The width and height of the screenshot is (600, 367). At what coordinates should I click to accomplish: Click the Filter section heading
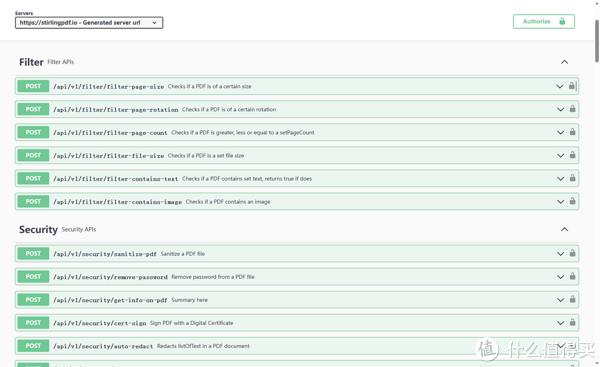[31, 62]
